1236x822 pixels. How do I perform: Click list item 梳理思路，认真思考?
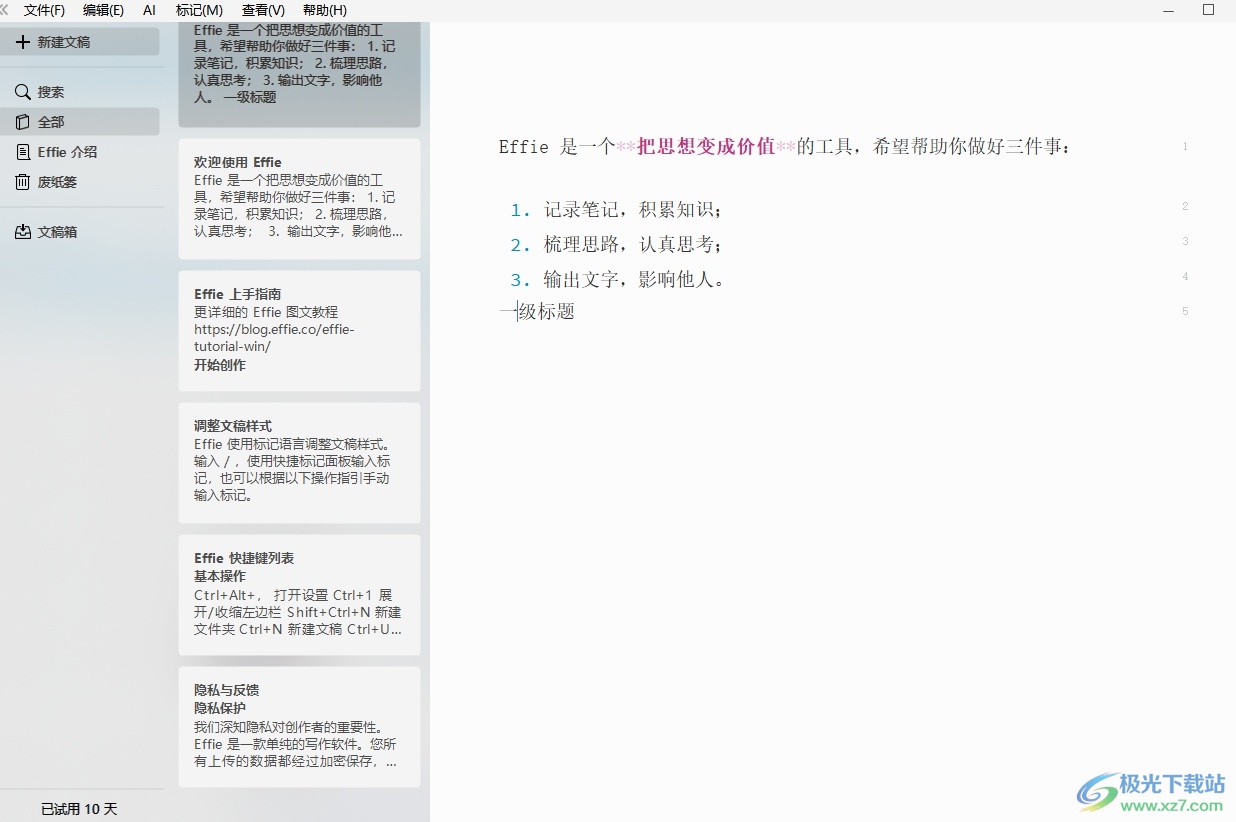click(633, 245)
